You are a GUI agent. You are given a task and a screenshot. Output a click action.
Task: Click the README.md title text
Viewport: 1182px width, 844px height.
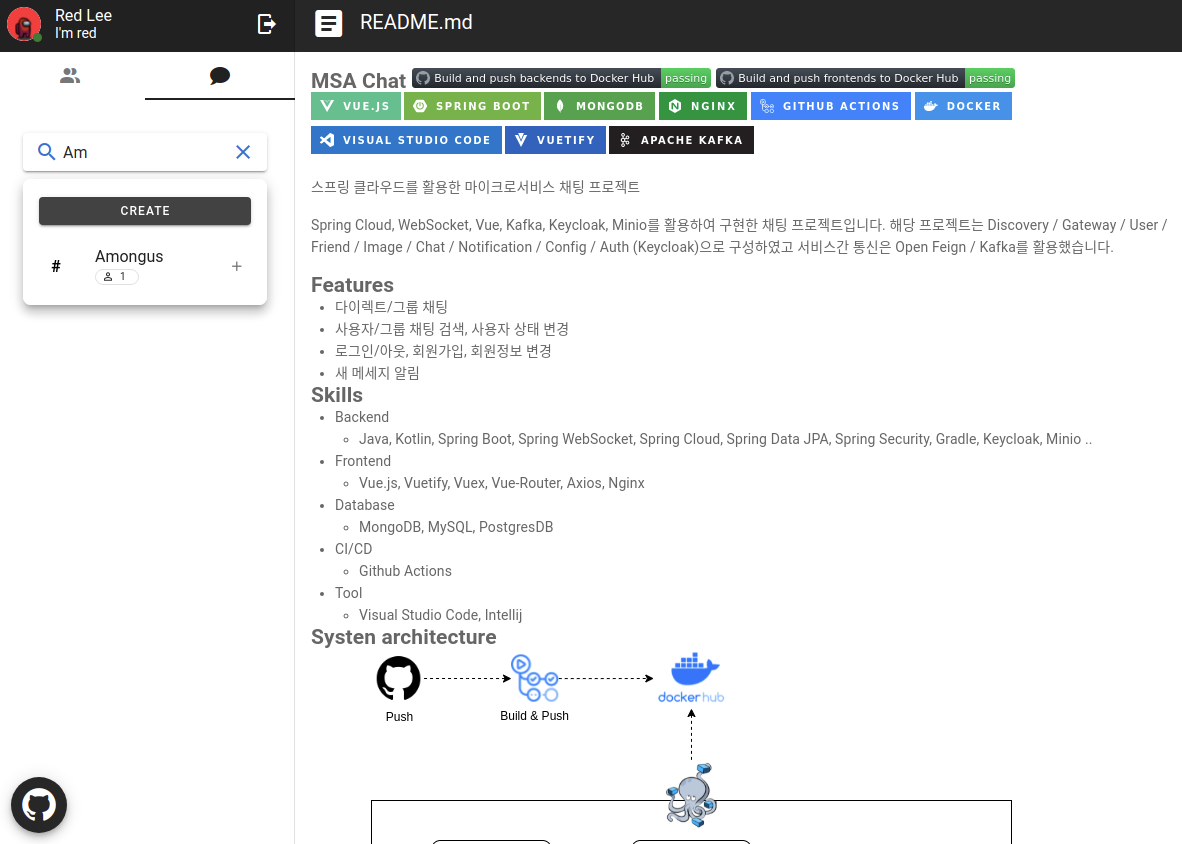click(416, 23)
